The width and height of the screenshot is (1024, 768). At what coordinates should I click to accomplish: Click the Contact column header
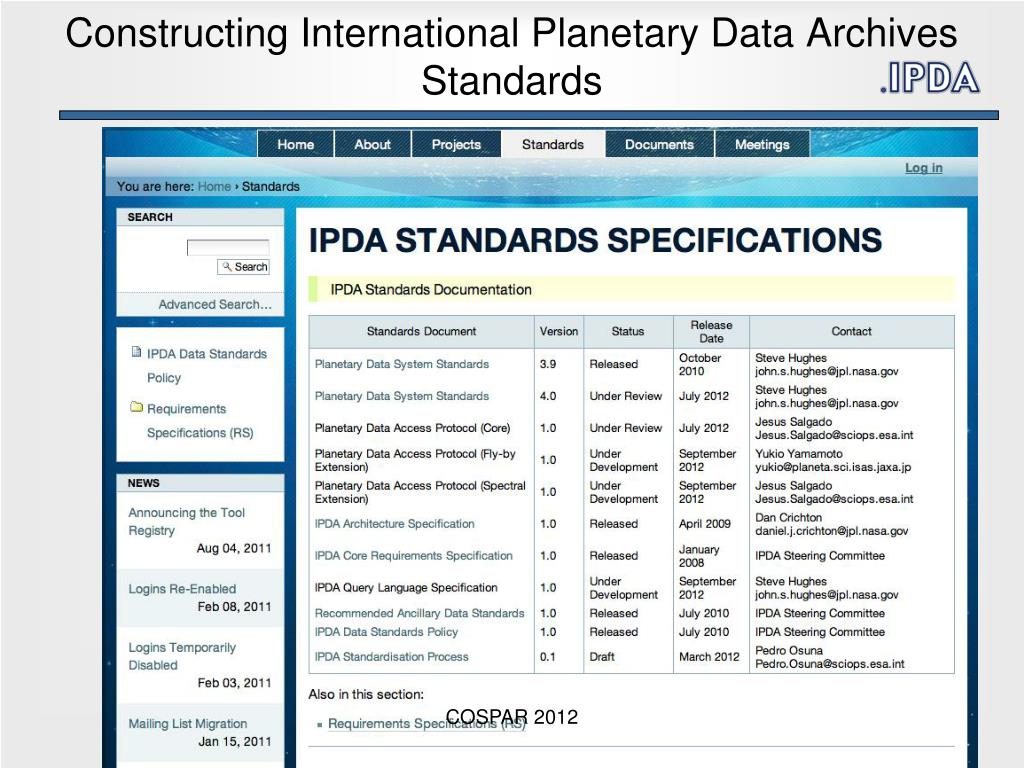click(x=851, y=331)
